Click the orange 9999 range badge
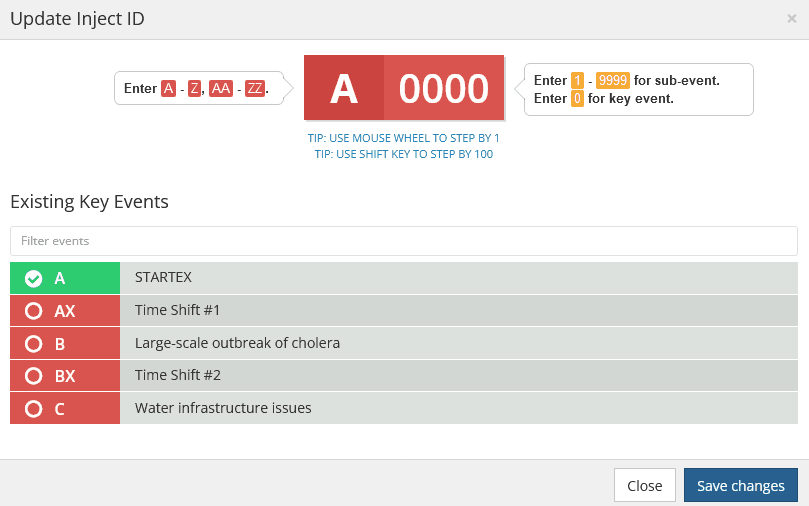809x506 pixels. click(x=613, y=81)
